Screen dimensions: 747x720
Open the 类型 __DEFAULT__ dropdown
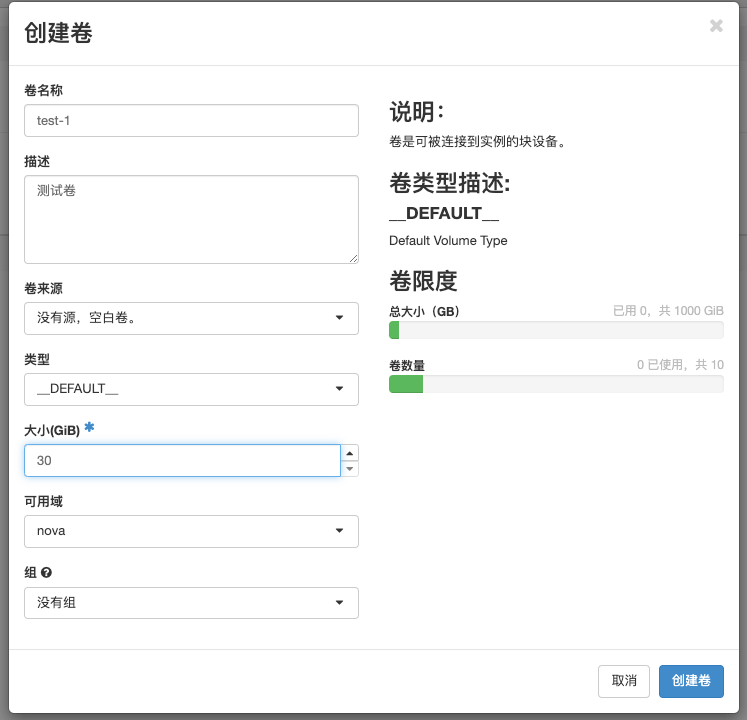192,389
